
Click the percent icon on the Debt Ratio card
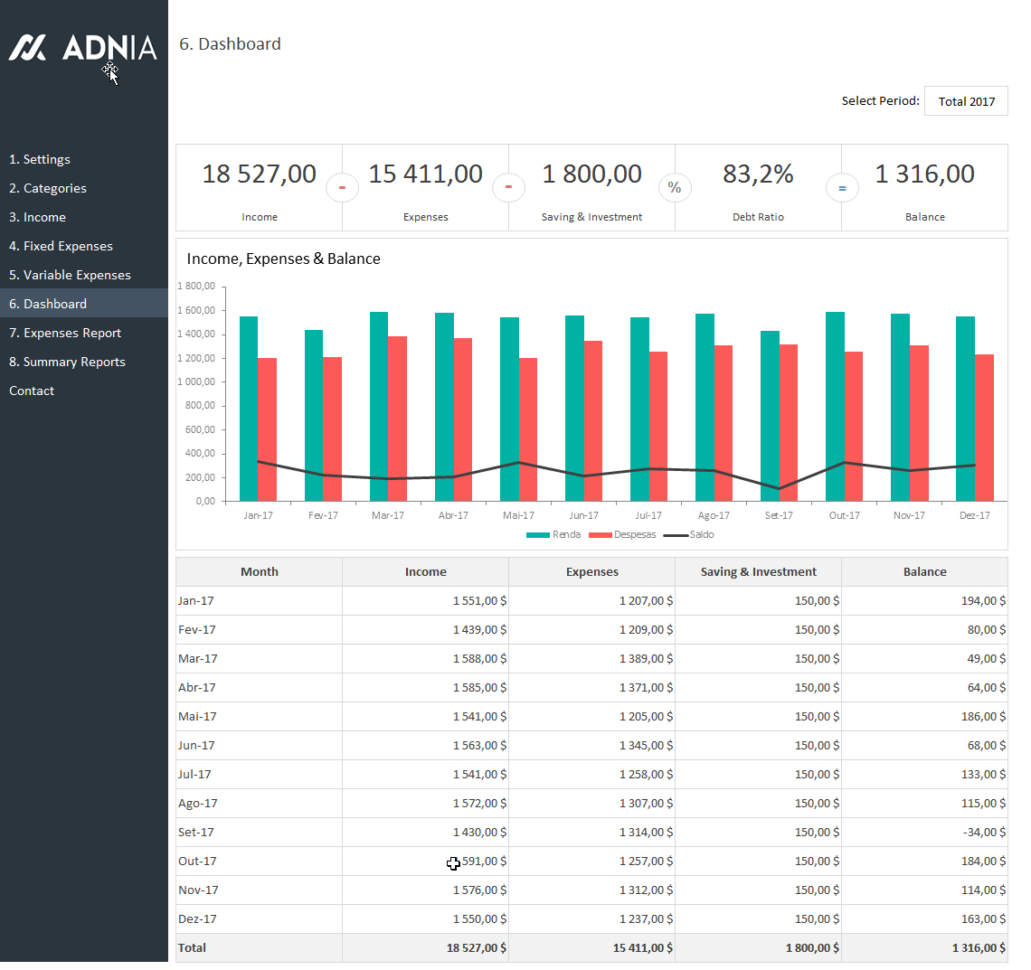click(x=674, y=187)
